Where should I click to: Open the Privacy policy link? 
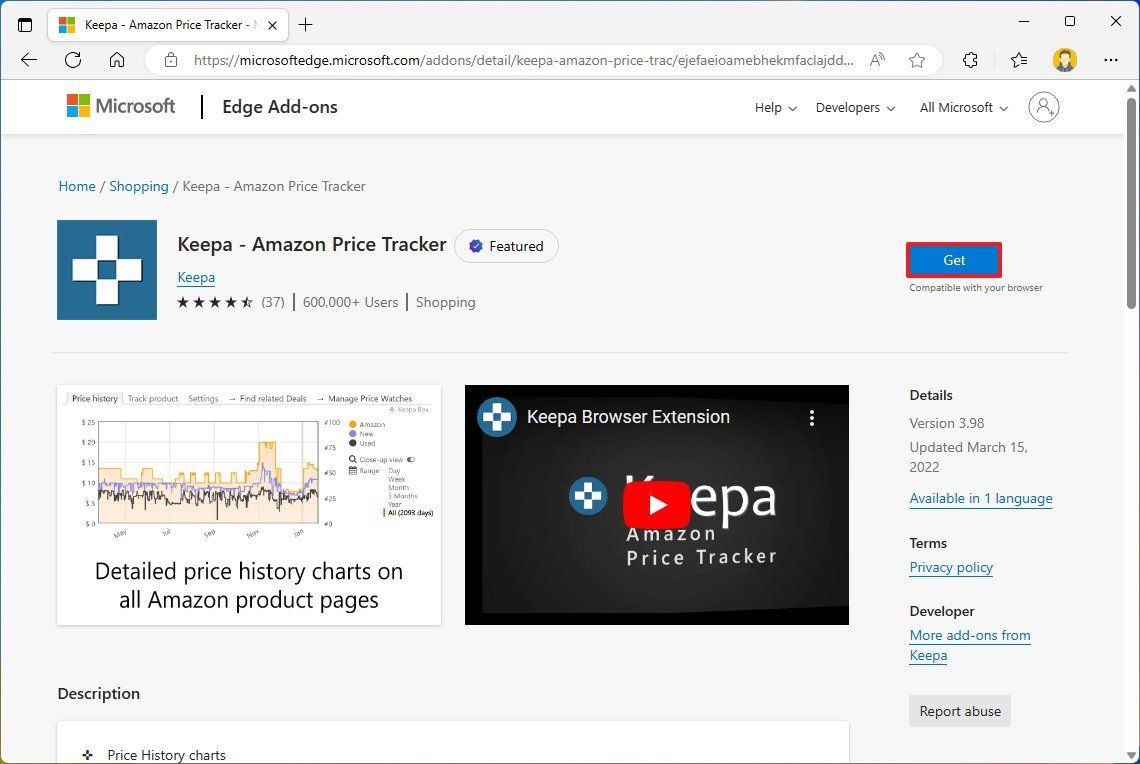pos(950,567)
